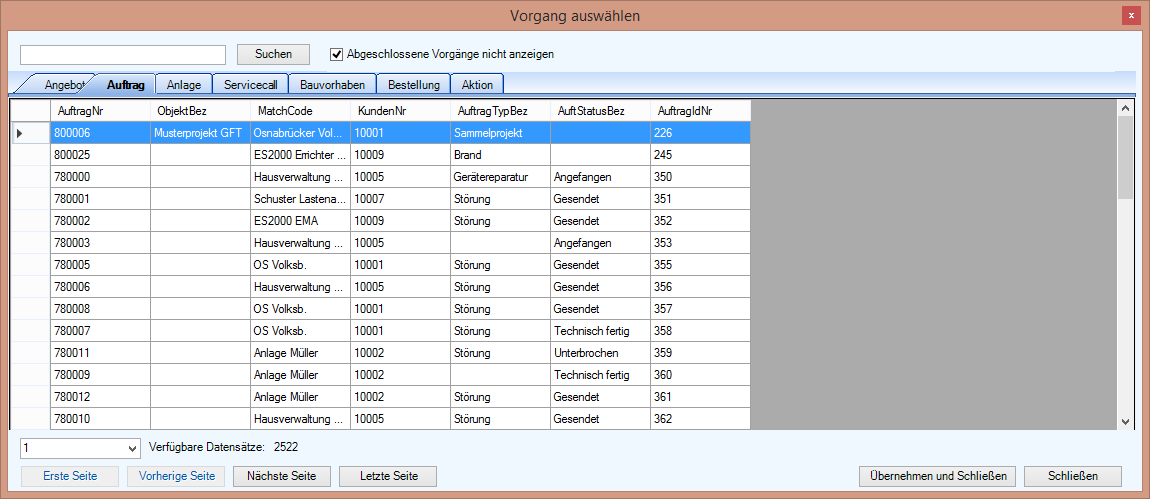1150x499 pixels.
Task: Click the row selector arrow for order 800006
Action: pyautogui.click(x=20, y=132)
